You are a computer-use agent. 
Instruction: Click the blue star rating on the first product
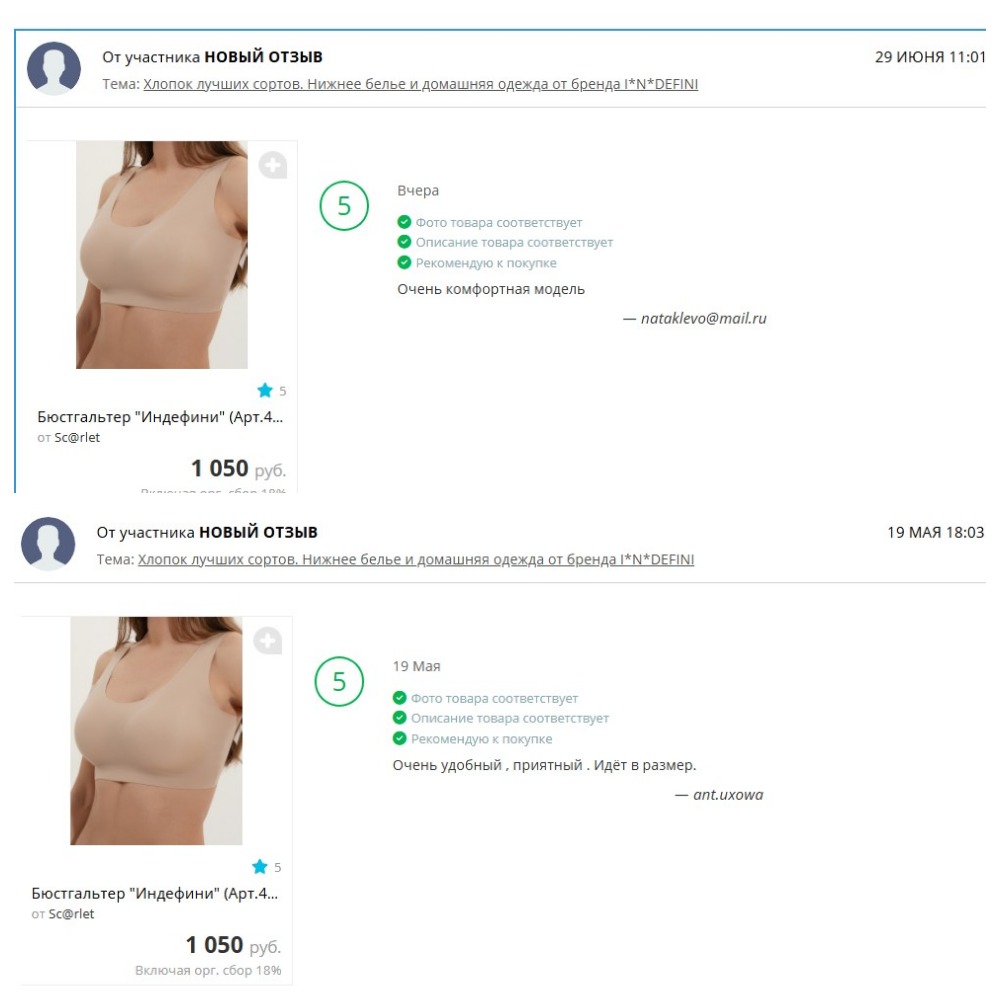pos(265,390)
